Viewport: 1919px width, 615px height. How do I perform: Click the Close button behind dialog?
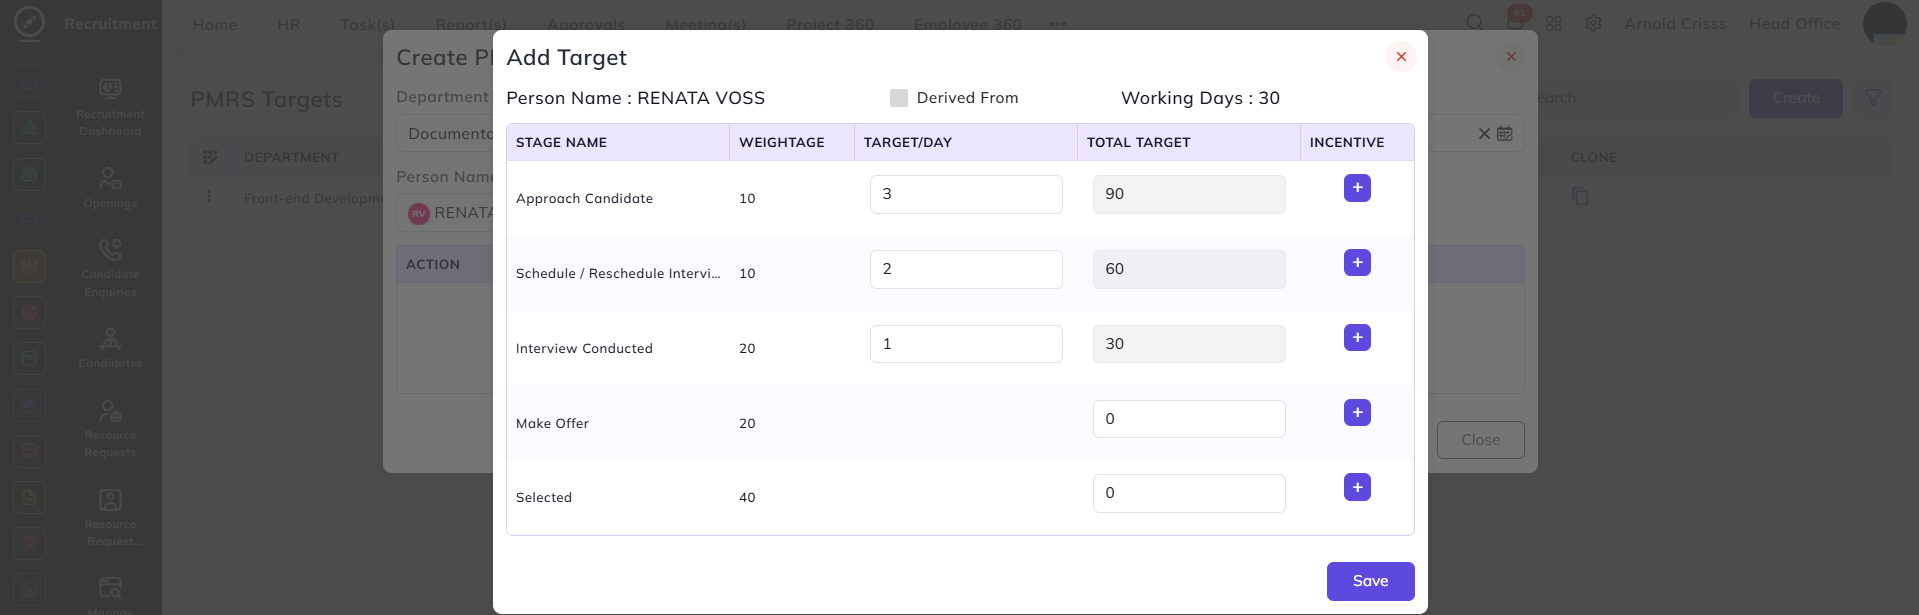pyautogui.click(x=1480, y=440)
